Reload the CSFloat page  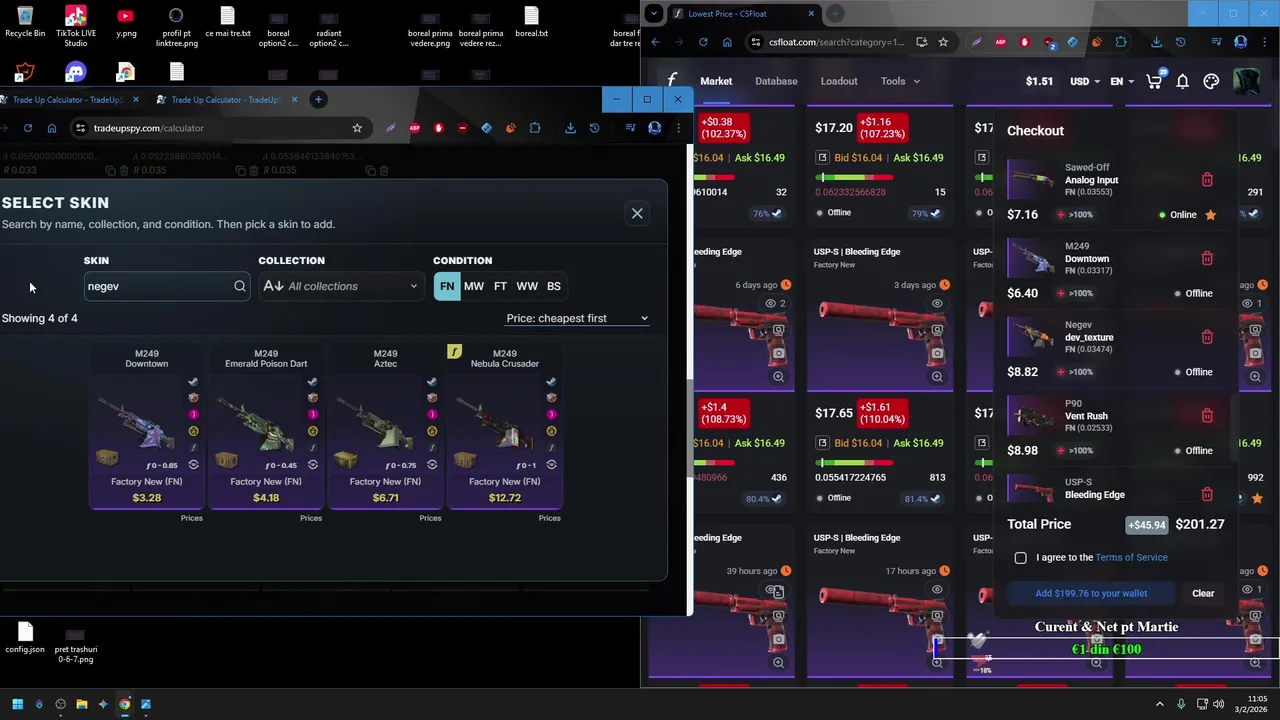[703, 42]
